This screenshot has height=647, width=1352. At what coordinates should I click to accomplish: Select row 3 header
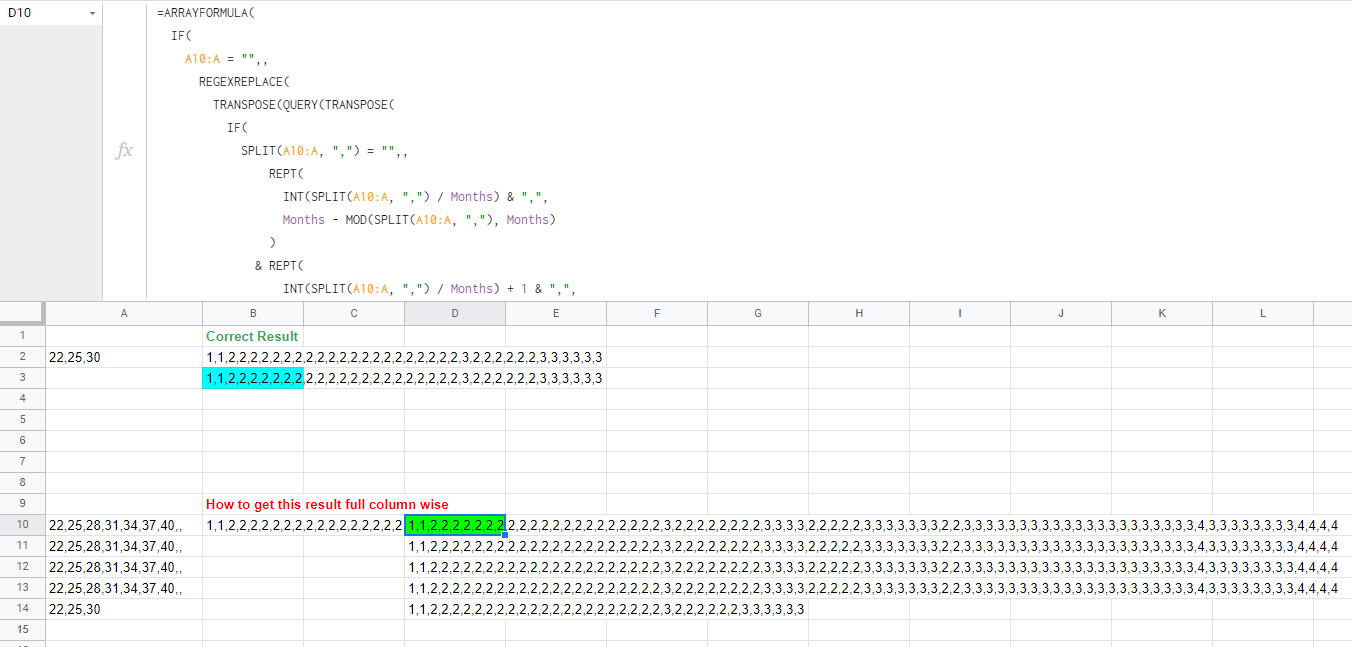click(x=22, y=378)
